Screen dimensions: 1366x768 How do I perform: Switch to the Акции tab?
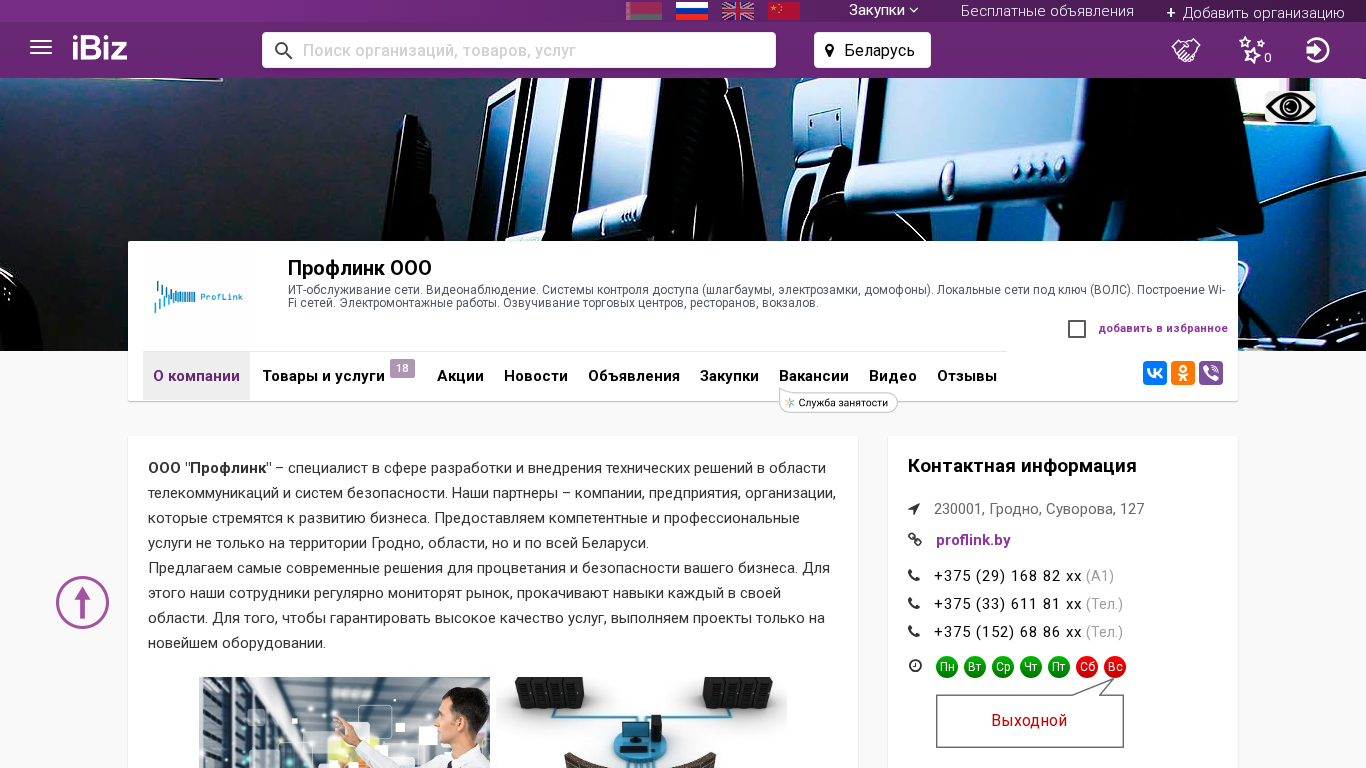[460, 376]
